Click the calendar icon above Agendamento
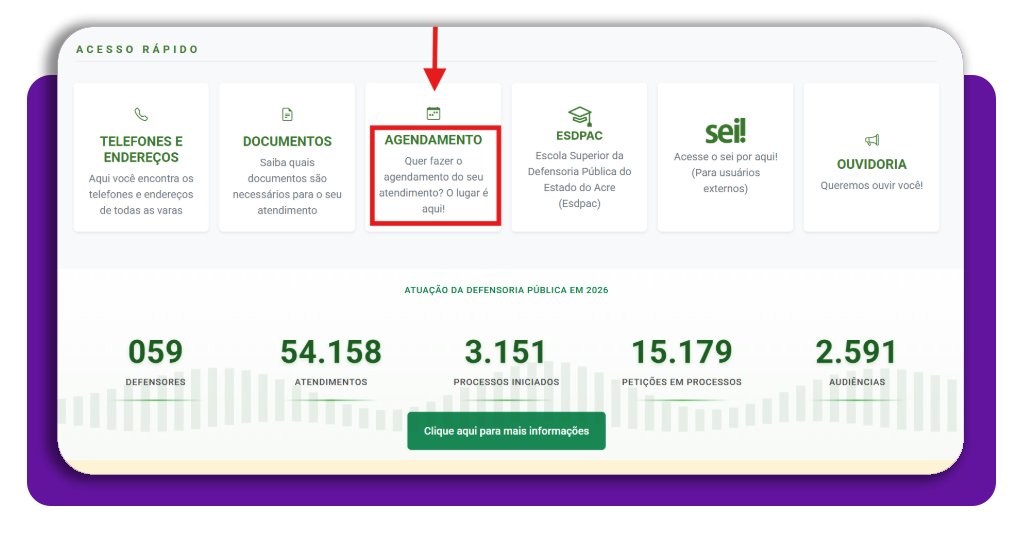This screenshot has width=1024, height=536. pyautogui.click(x=433, y=114)
